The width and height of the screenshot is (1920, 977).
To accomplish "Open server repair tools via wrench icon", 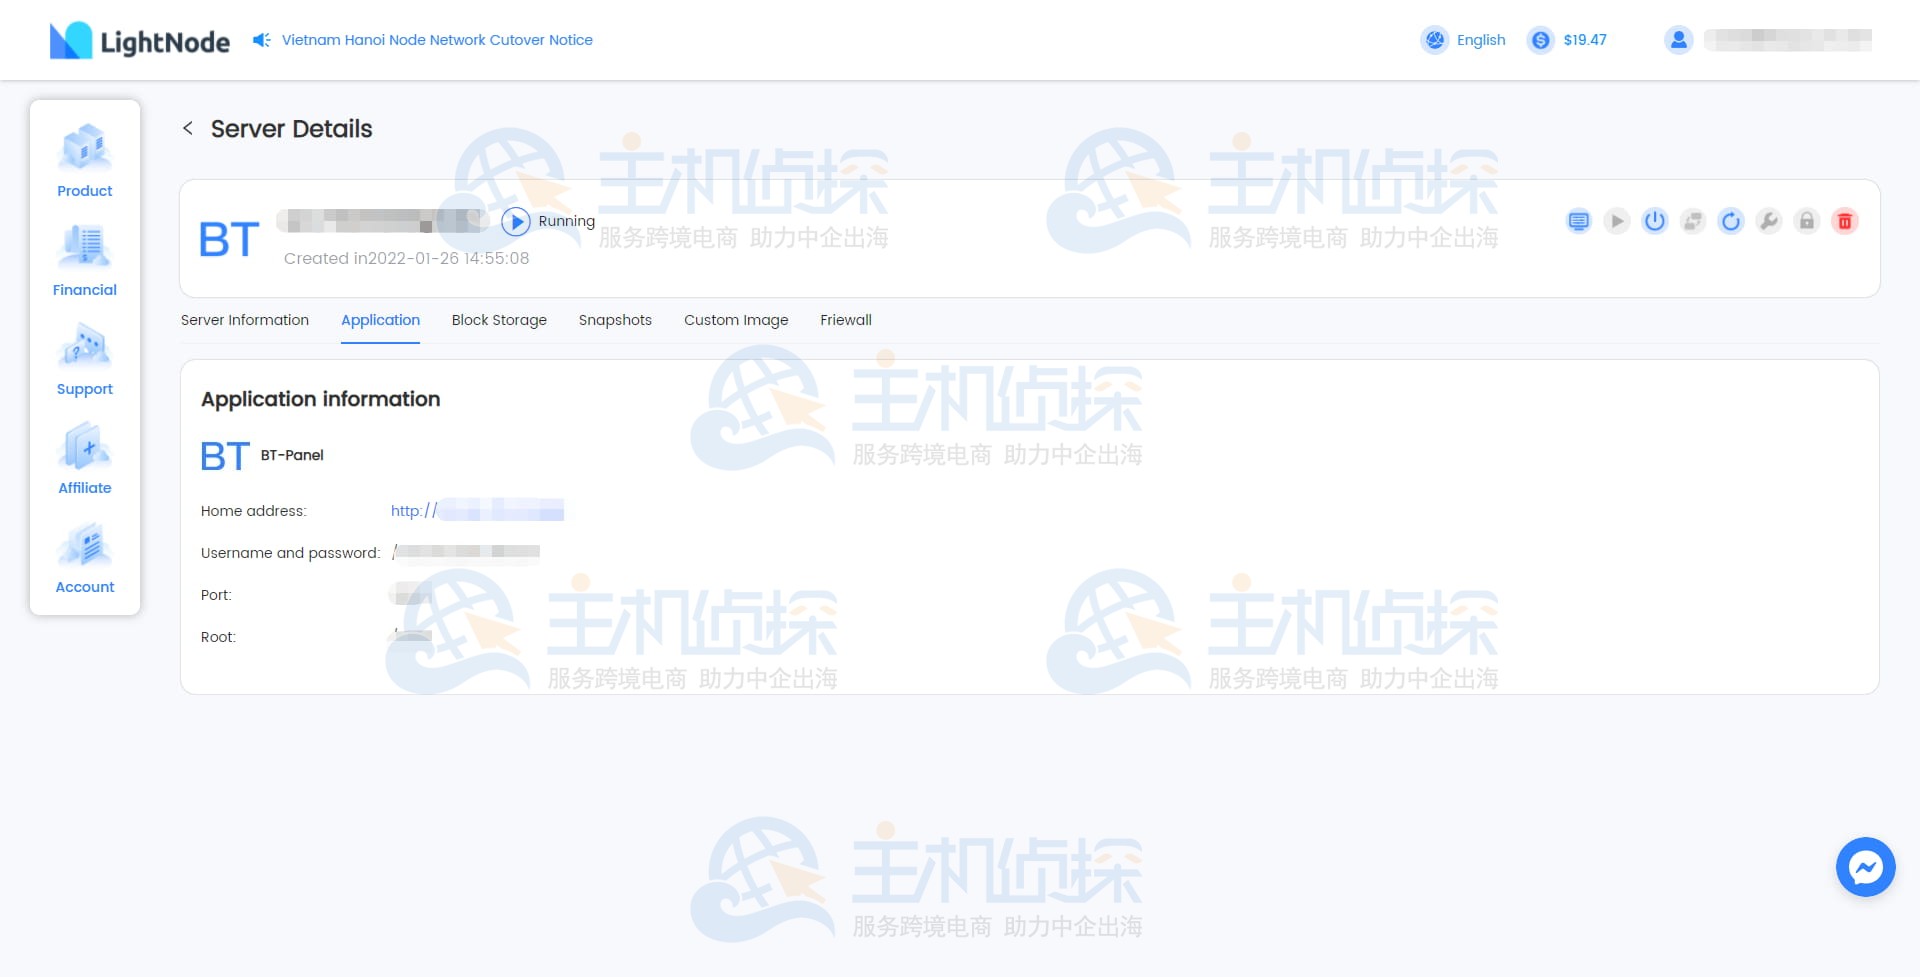I will pos(1769,221).
